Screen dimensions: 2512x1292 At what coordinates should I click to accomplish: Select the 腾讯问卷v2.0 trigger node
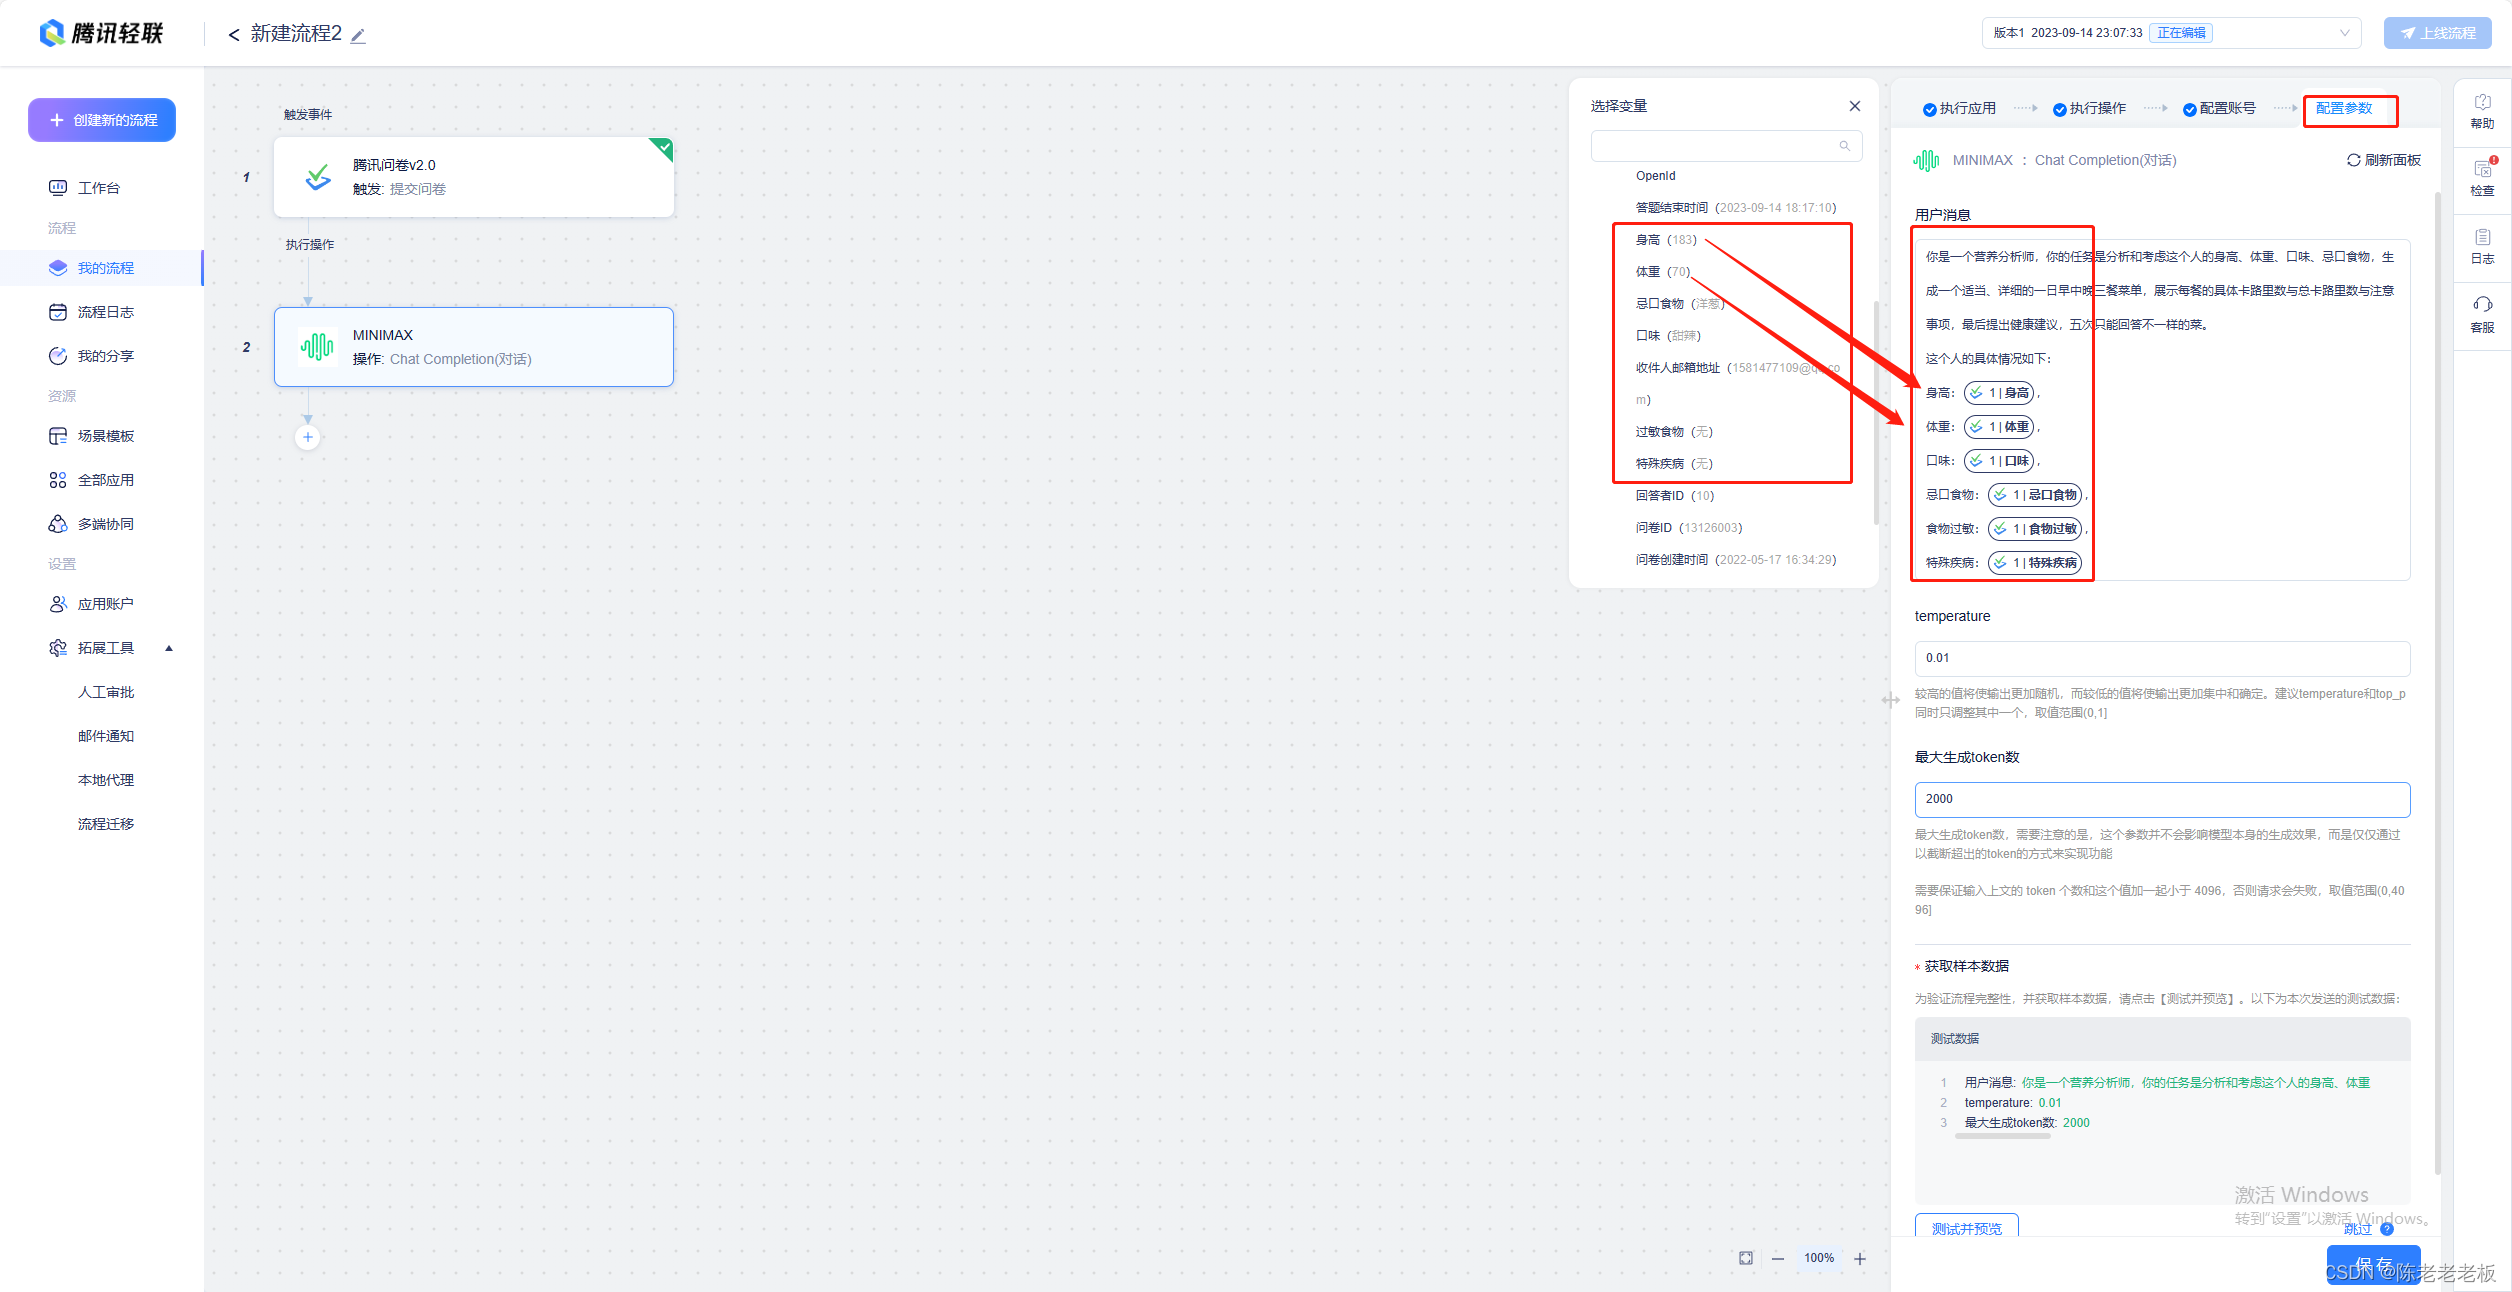pos(474,177)
